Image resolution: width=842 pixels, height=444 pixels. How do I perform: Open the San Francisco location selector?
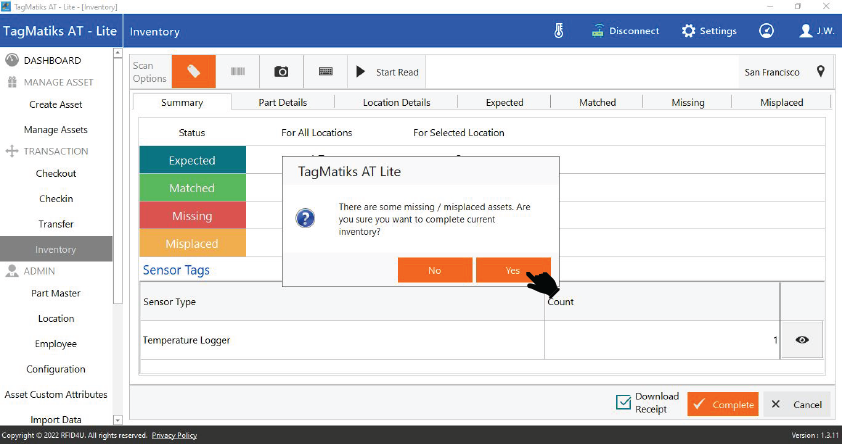[x=772, y=72]
